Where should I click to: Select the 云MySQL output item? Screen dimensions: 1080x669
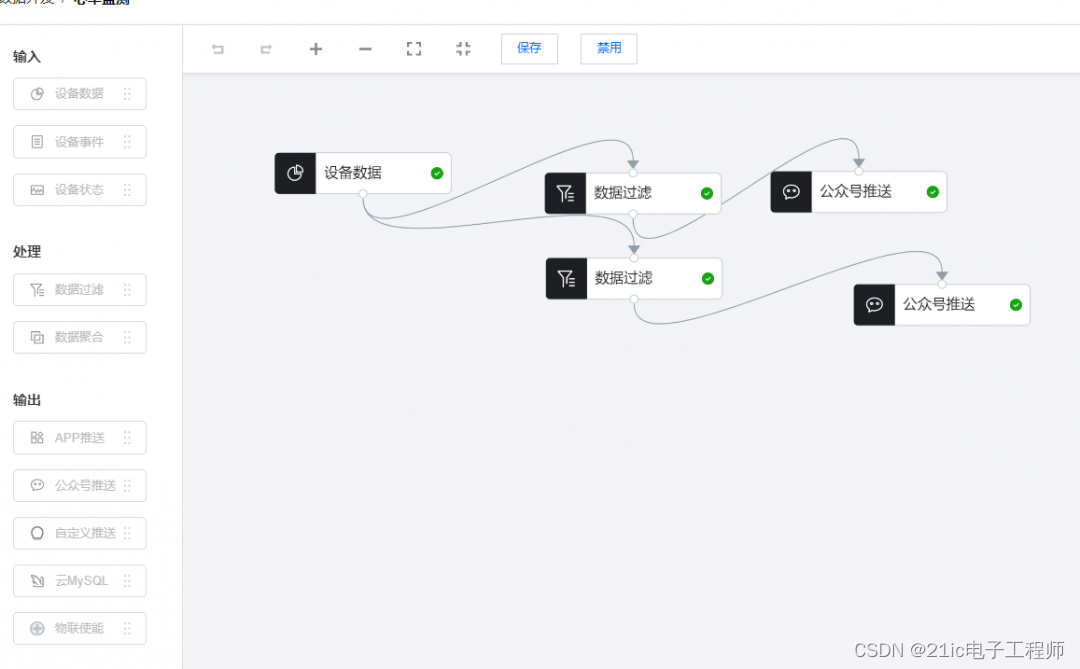[x=80, y=581]
